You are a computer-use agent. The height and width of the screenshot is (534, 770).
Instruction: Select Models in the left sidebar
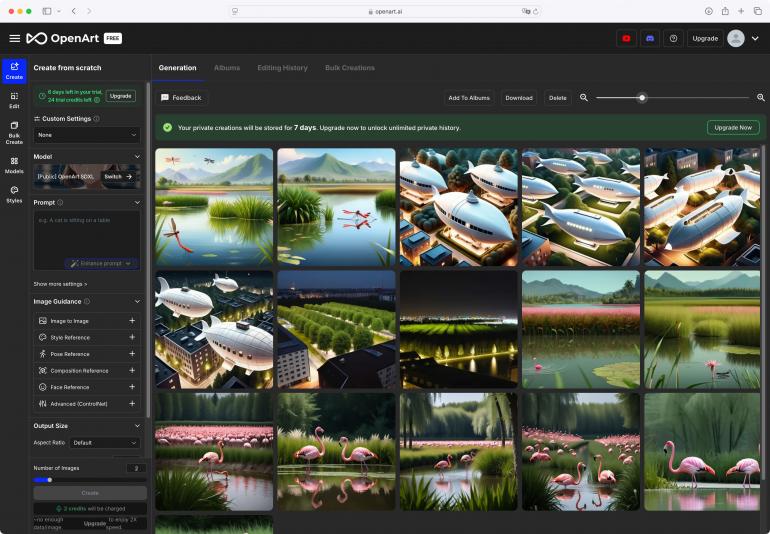[14, 165]
